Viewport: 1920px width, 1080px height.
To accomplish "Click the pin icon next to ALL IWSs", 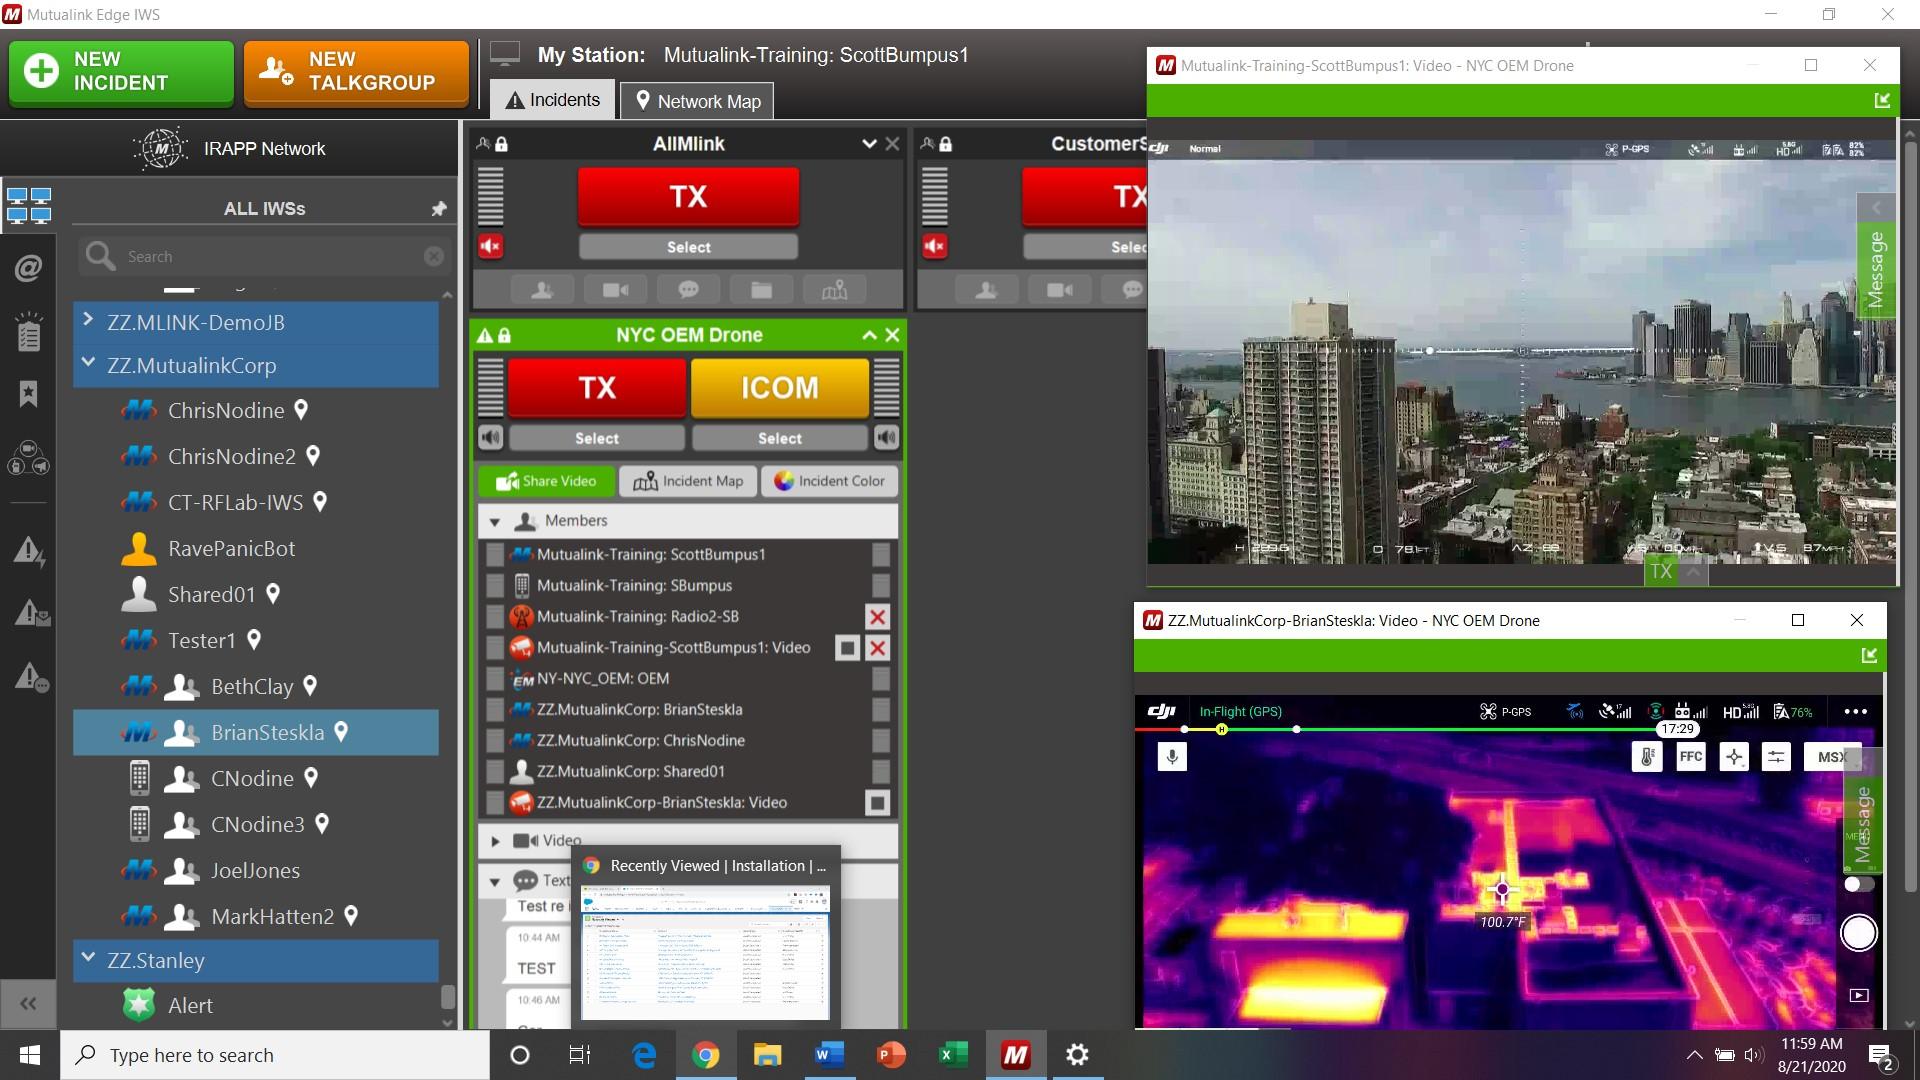I will coord(438,208).
